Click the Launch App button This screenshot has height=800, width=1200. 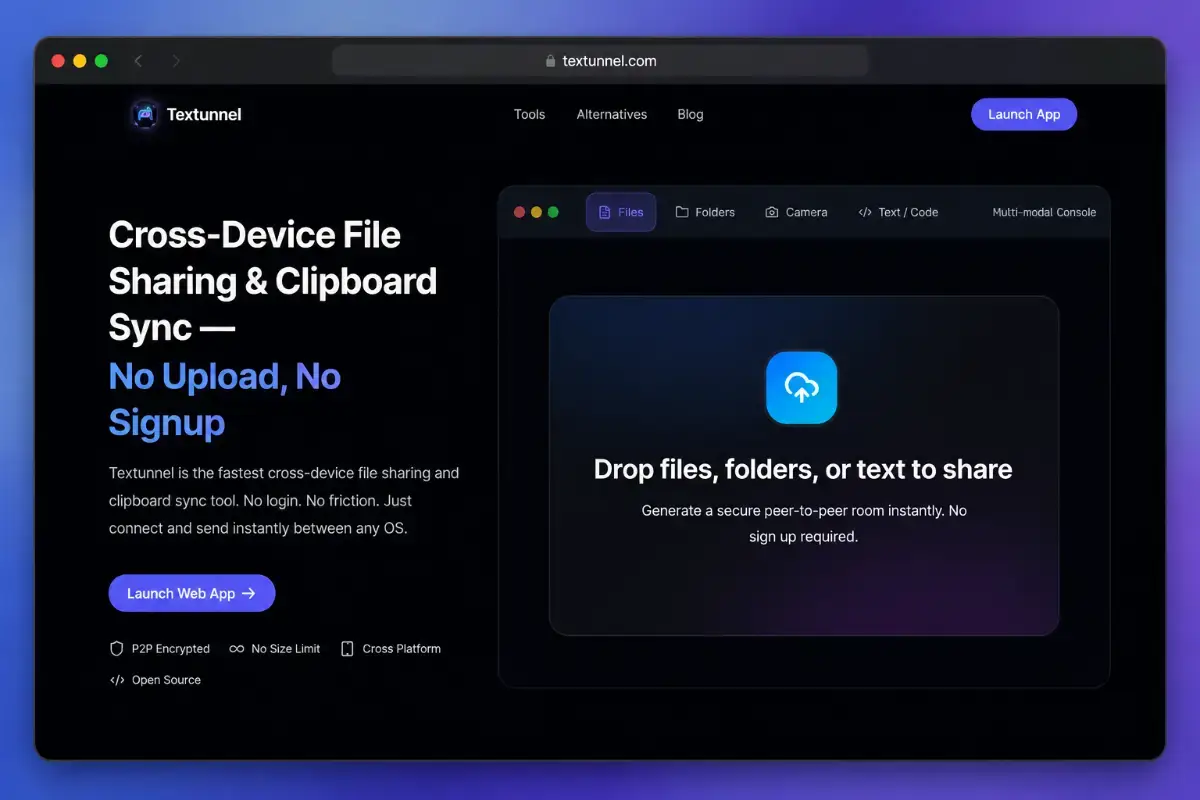pos(1024,114)
